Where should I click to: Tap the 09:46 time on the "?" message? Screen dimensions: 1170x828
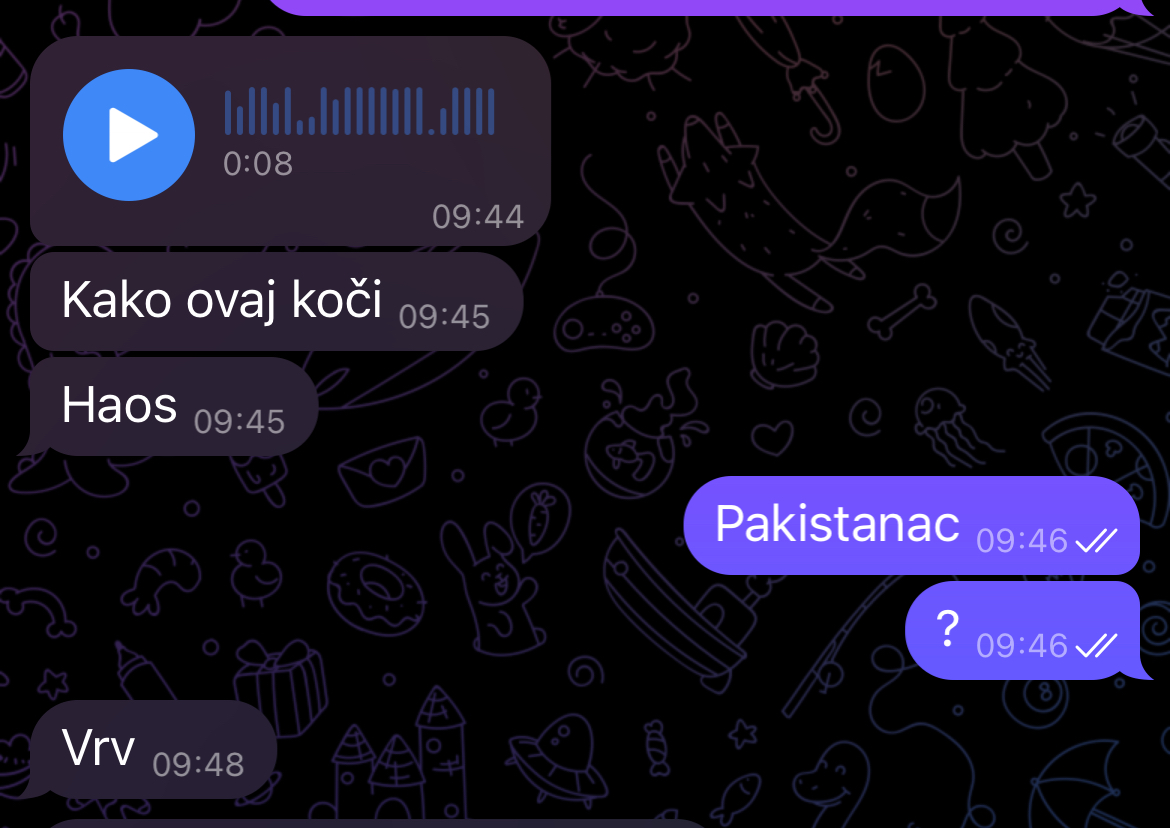1022,646
